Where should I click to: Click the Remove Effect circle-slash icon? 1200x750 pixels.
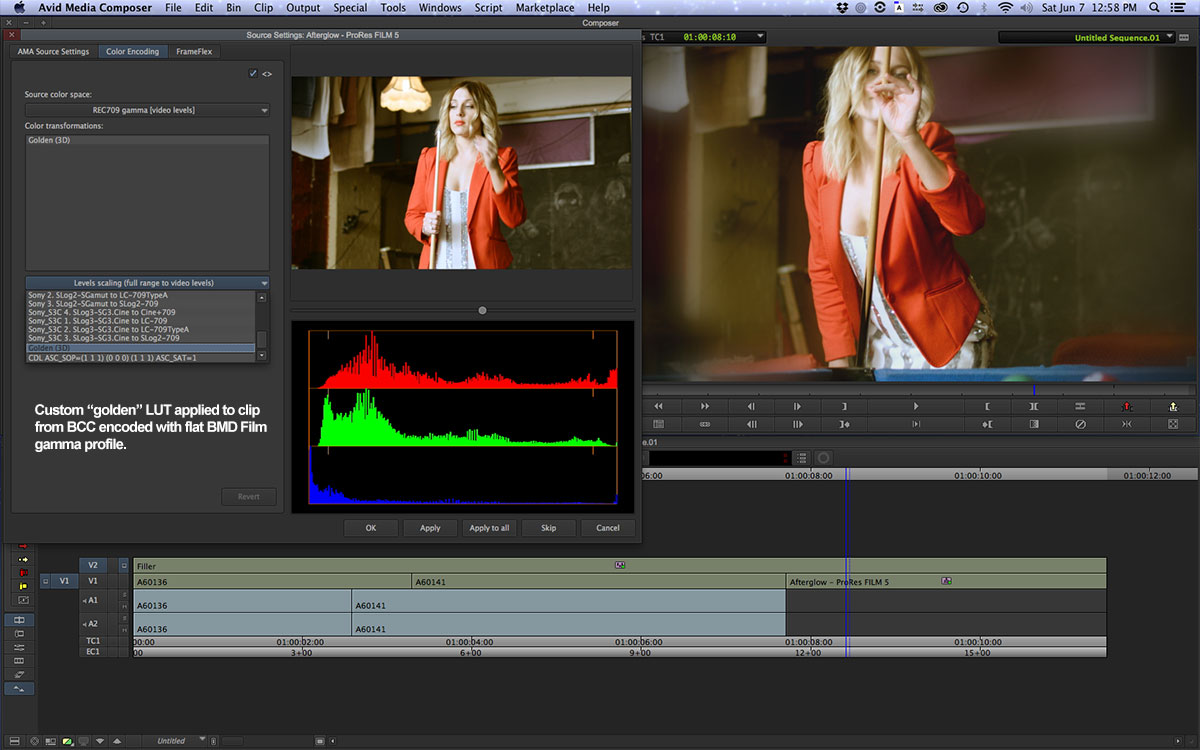[x=1081, y=424]
